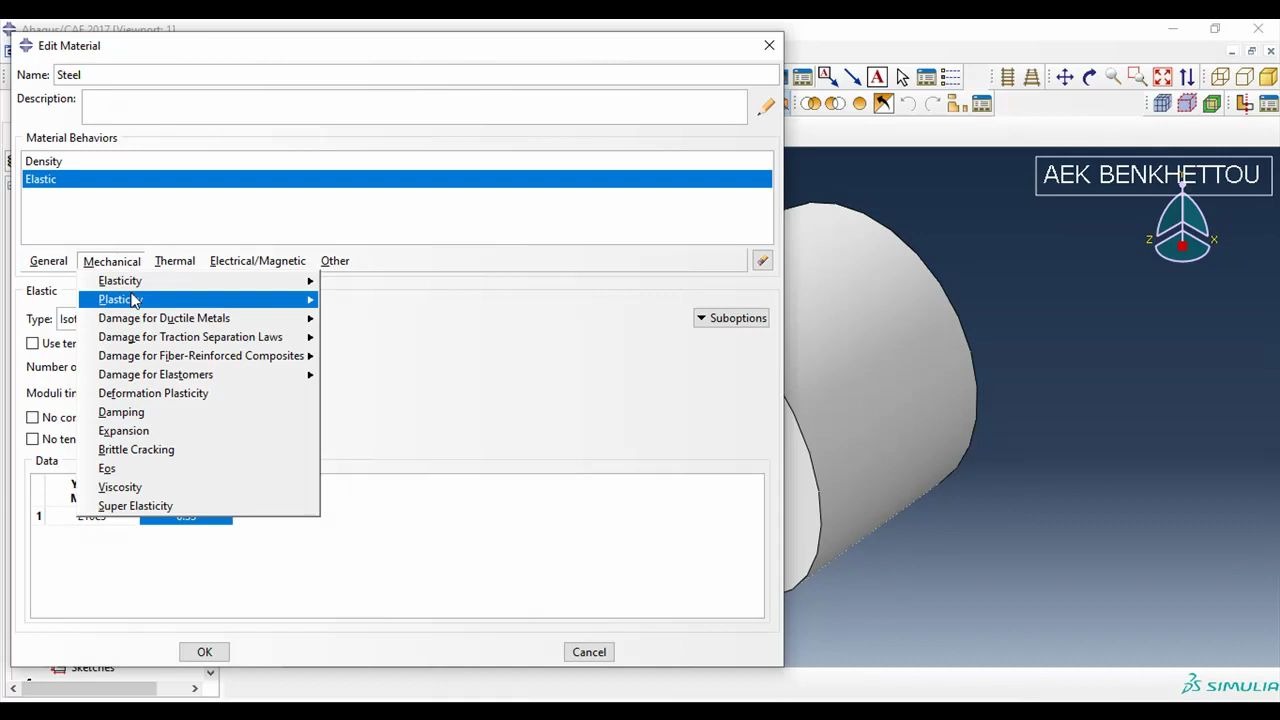Select the Pan View tool
The height and width of the screenshot is (720, 1280).
[x=1065, y=77]
